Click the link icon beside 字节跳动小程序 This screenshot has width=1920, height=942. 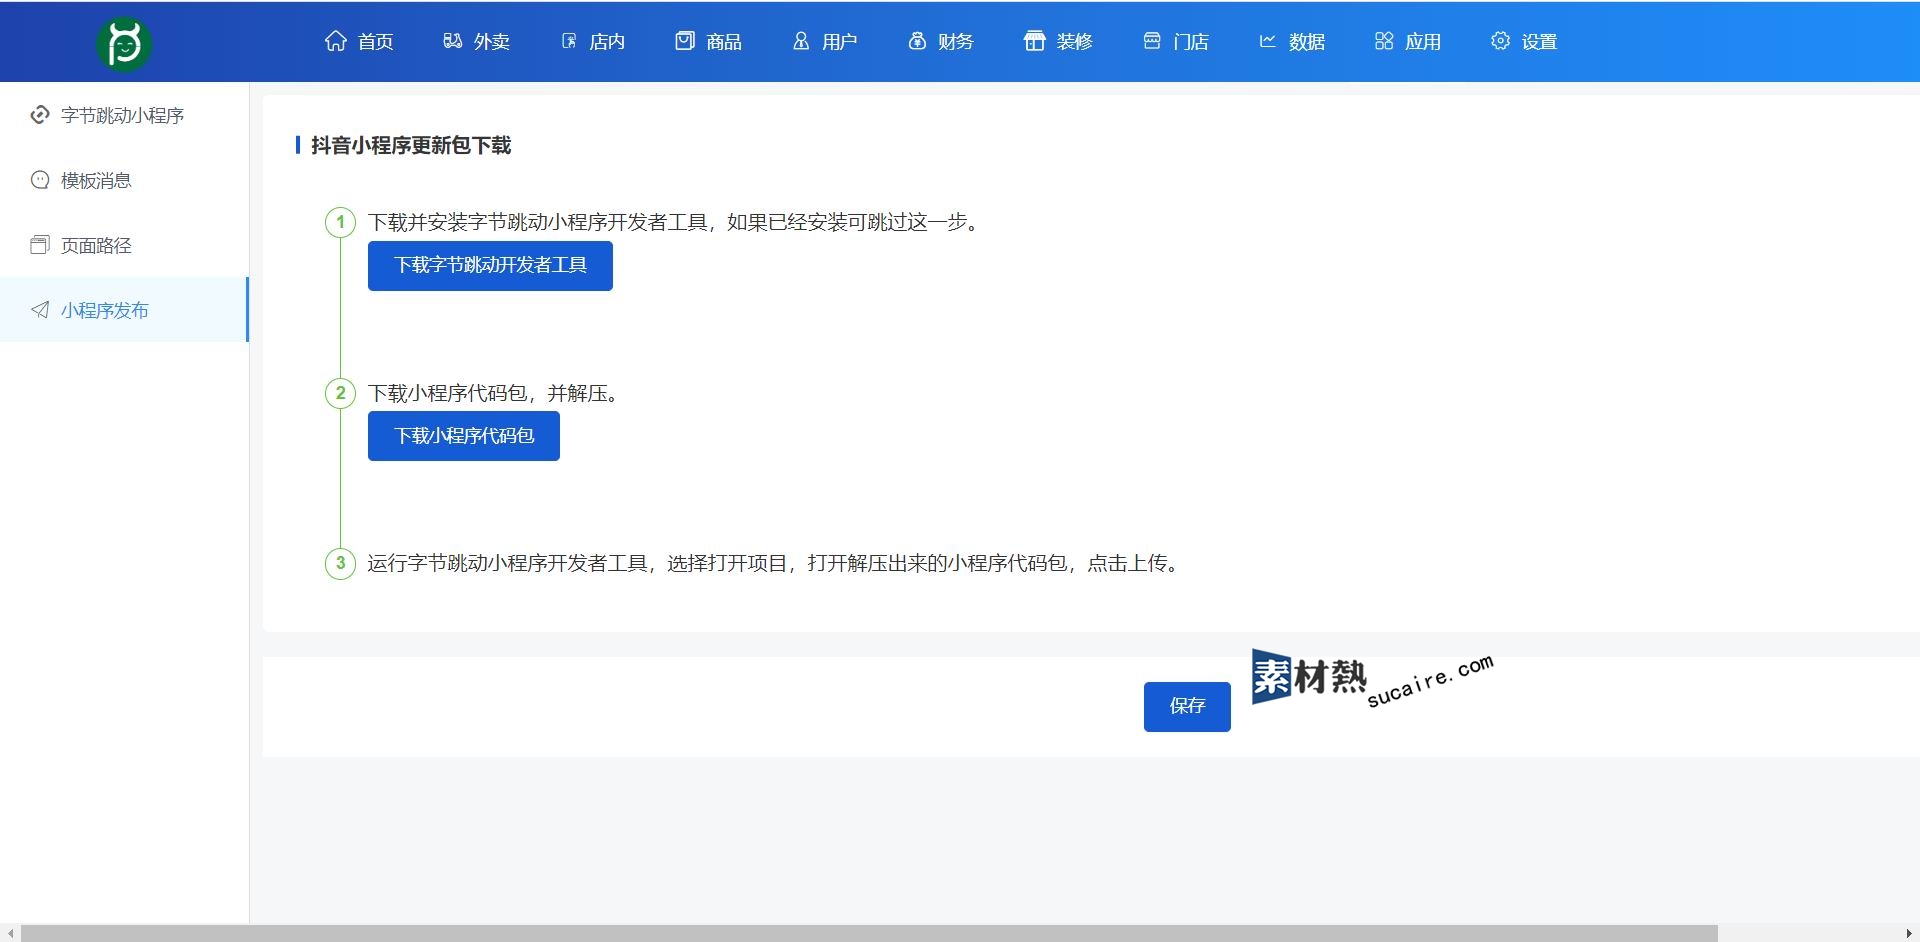pyautogui.click(x=40, y=115)
